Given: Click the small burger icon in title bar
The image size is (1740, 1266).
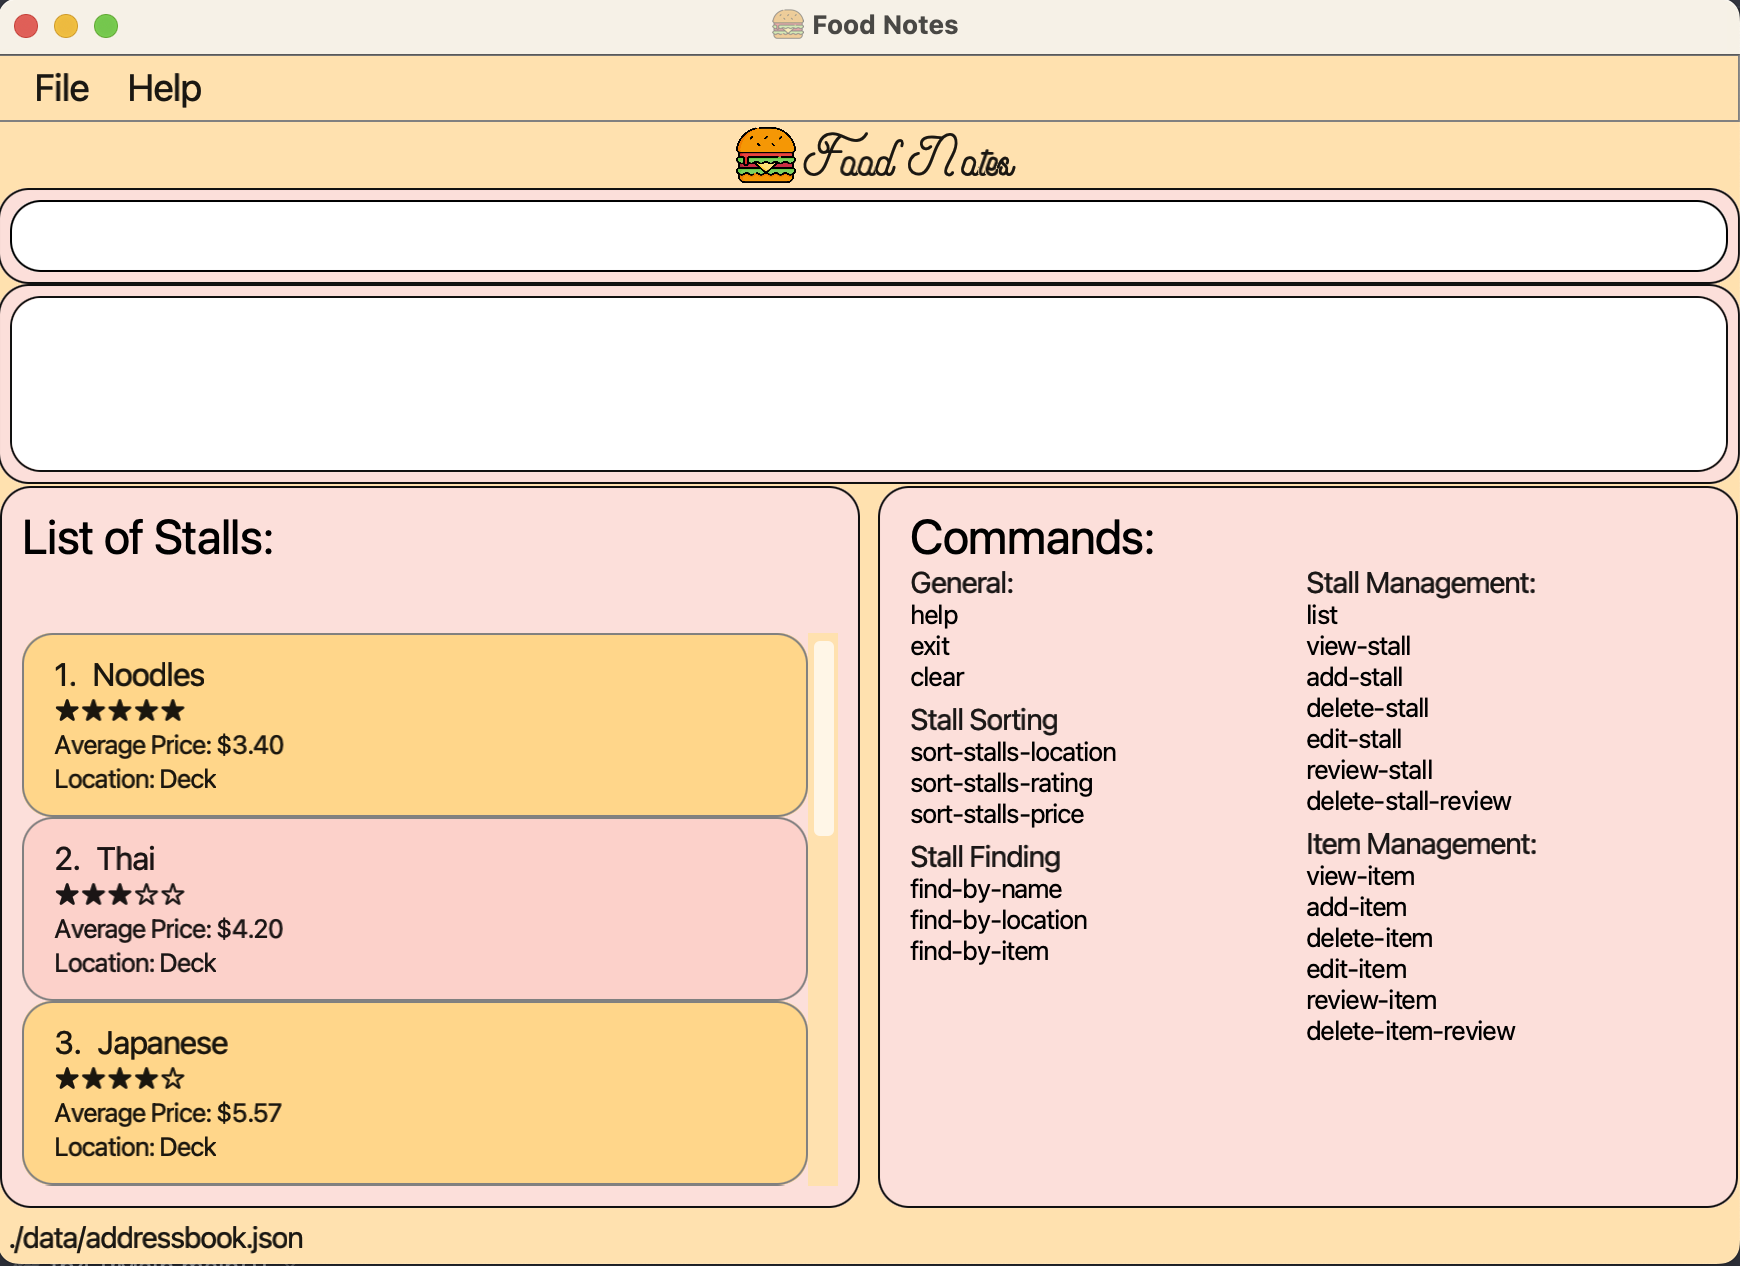Looking at the screenshot, I should coord(788,25).
